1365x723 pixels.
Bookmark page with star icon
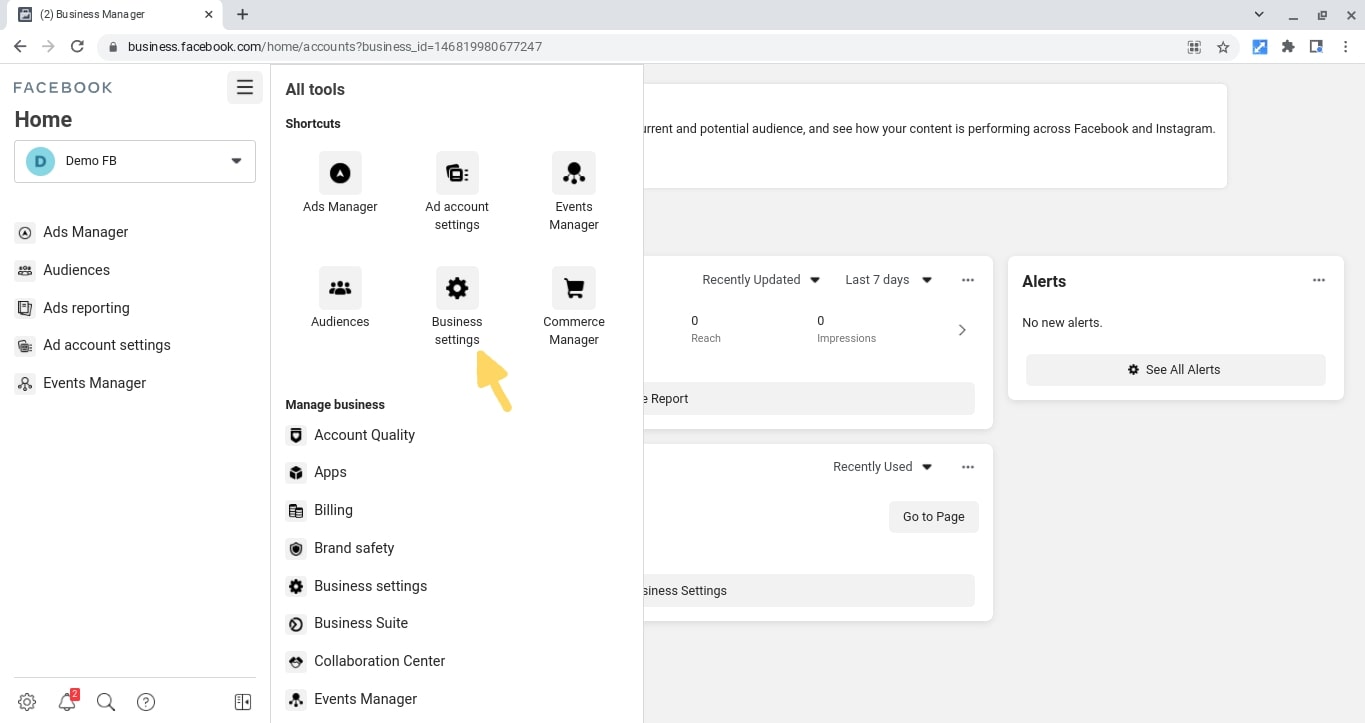tap(1222, 47)
